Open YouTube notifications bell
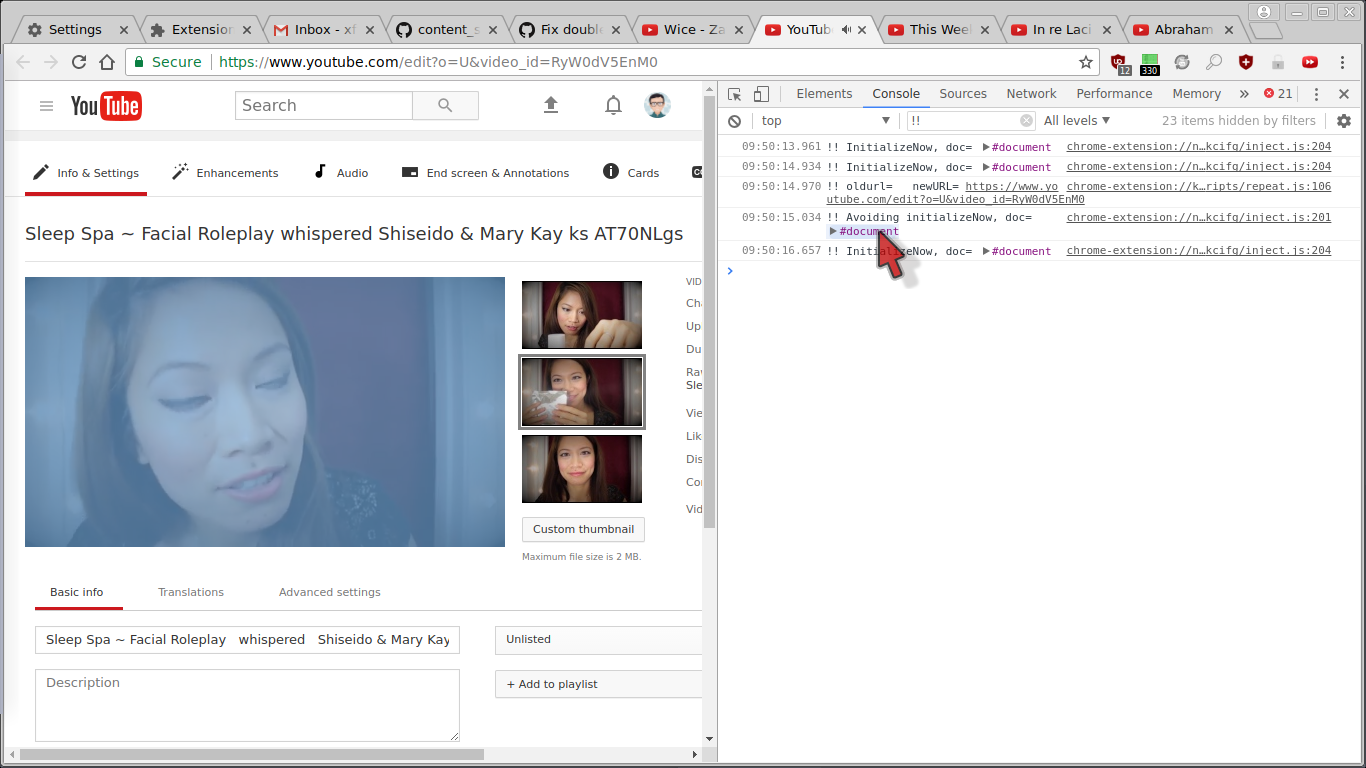Viewport: 1366px width, 768px height. click(x=613, y=105)
